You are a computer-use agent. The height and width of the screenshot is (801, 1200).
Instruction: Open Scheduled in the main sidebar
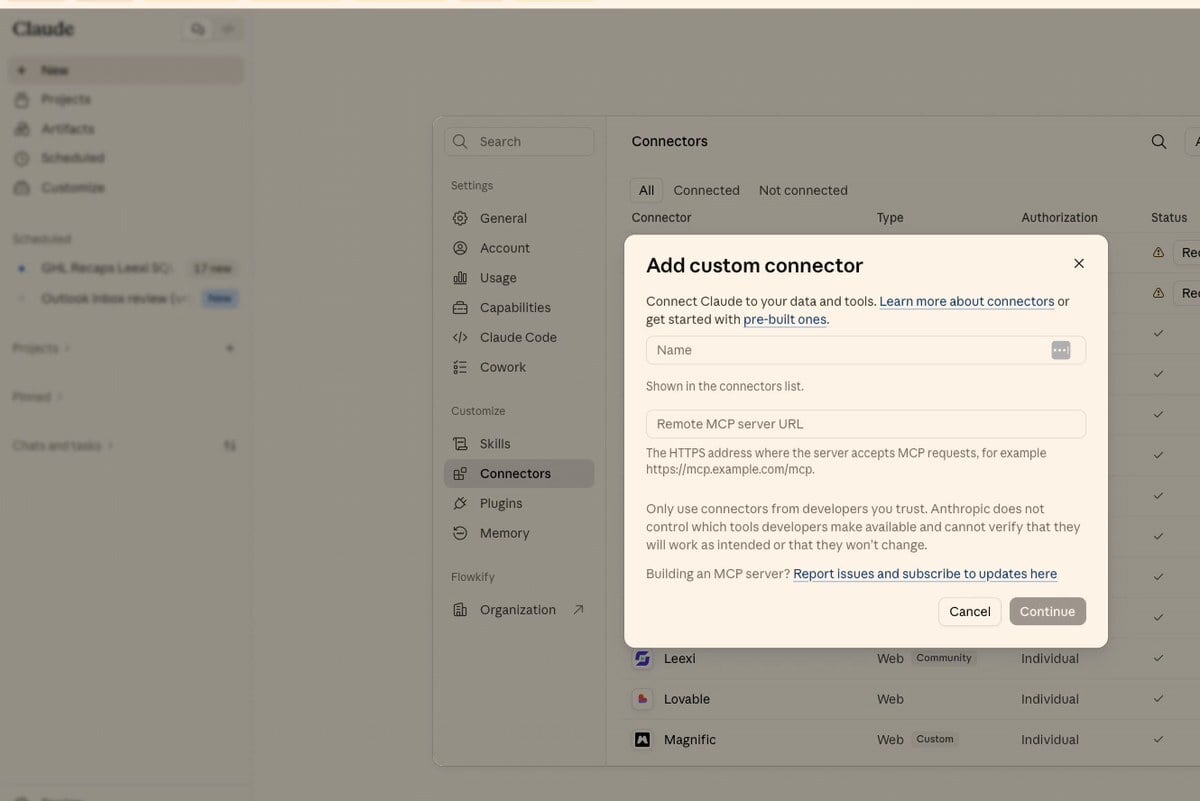click(x=126, y=158)
